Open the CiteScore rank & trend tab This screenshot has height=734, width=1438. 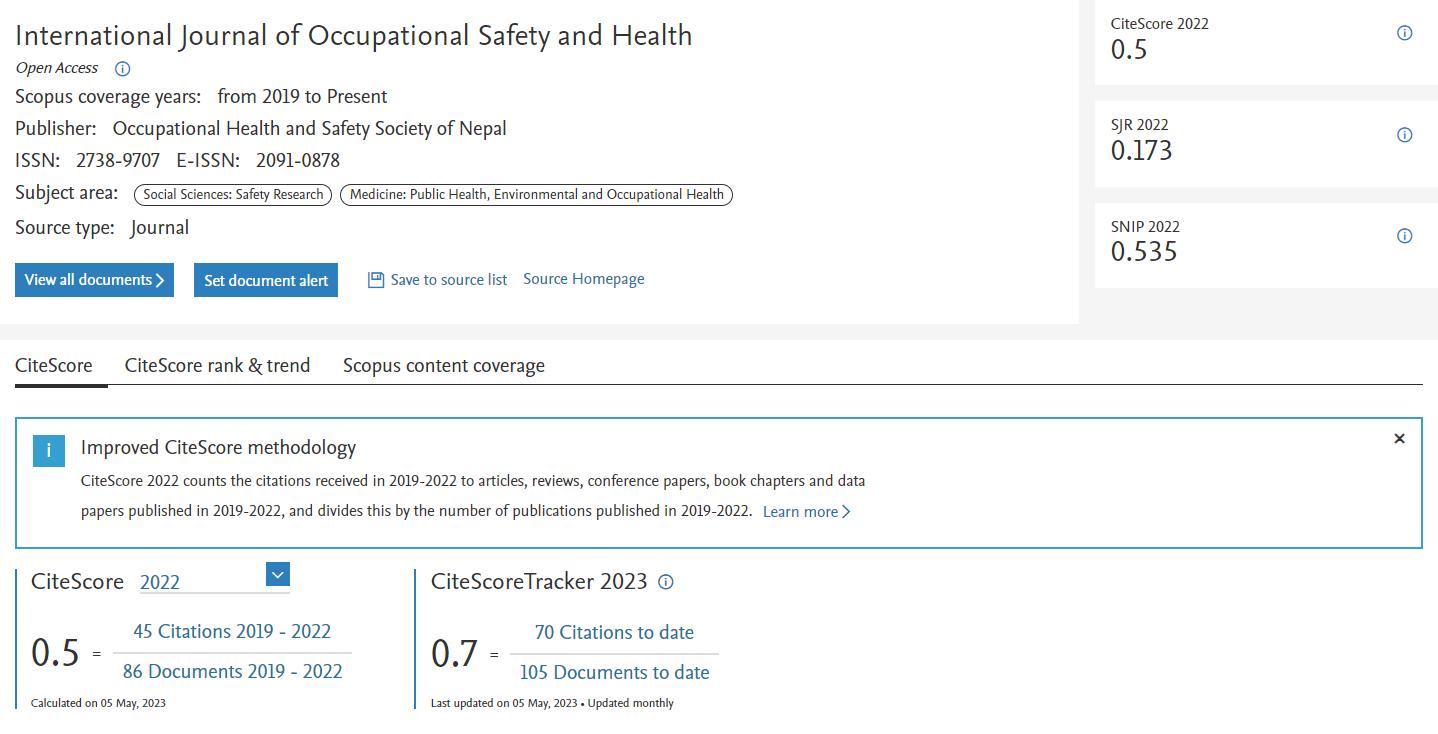[x=217, y=365]
